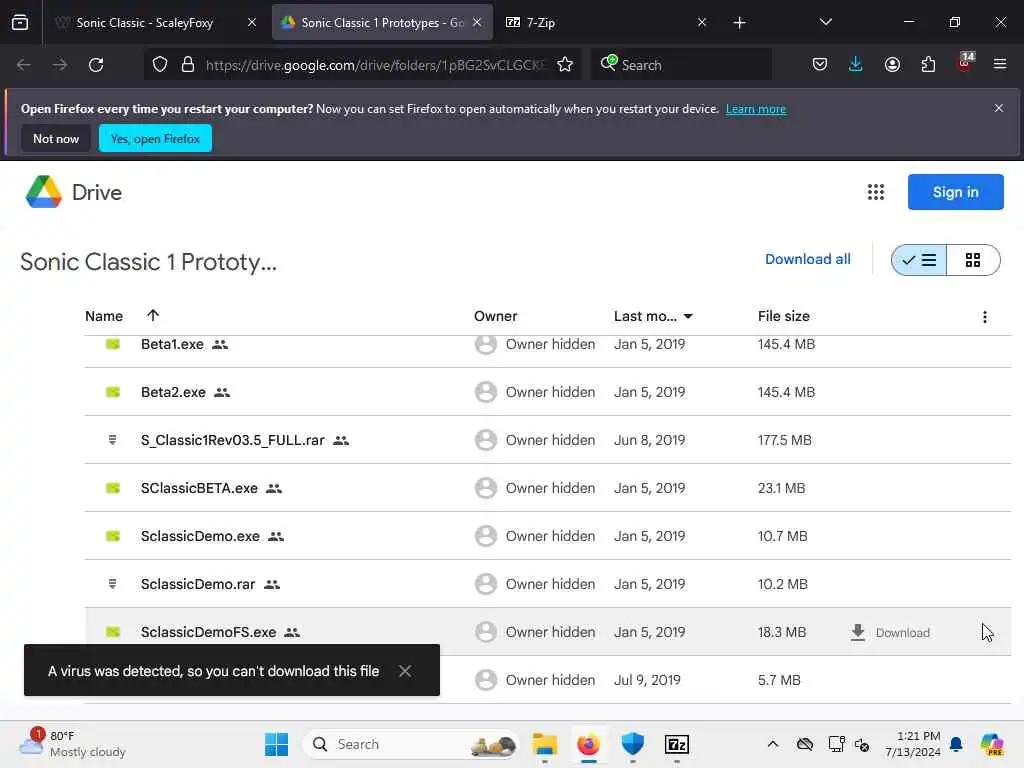Open the Firefox downloads panel
The image size is (1024, 768).
click(x=856, y=65)
